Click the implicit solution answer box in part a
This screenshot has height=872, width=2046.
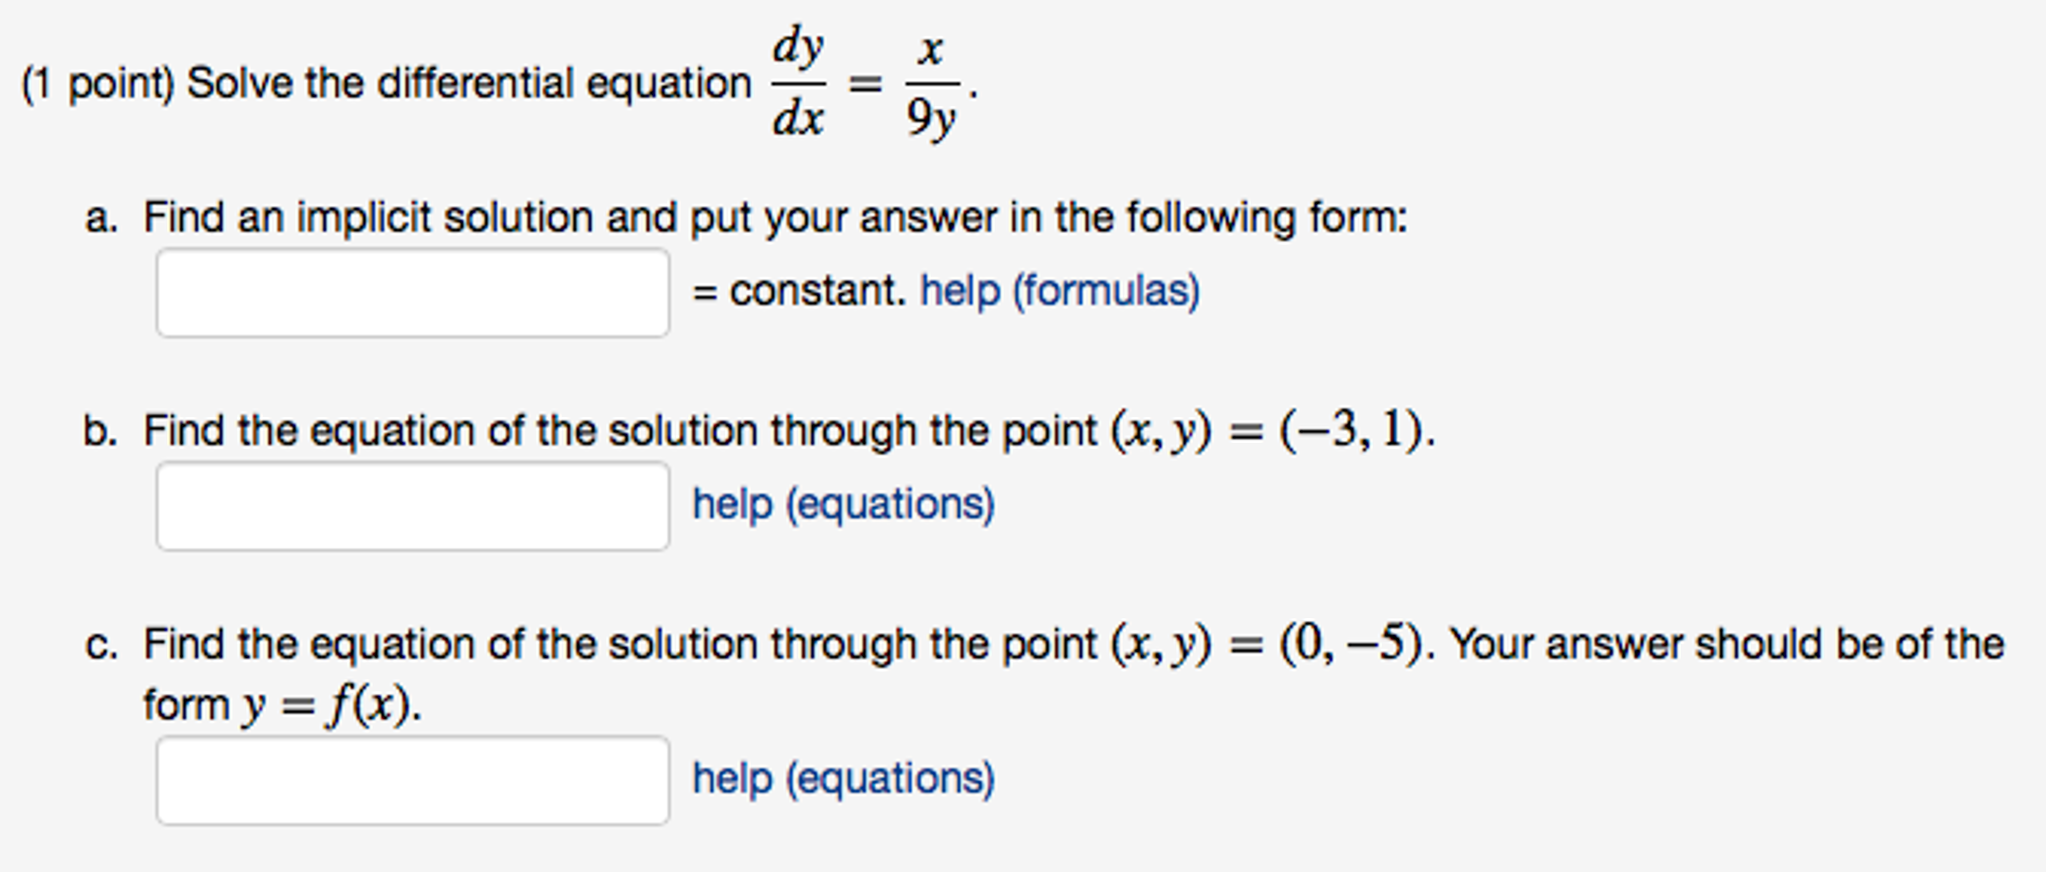413,292
